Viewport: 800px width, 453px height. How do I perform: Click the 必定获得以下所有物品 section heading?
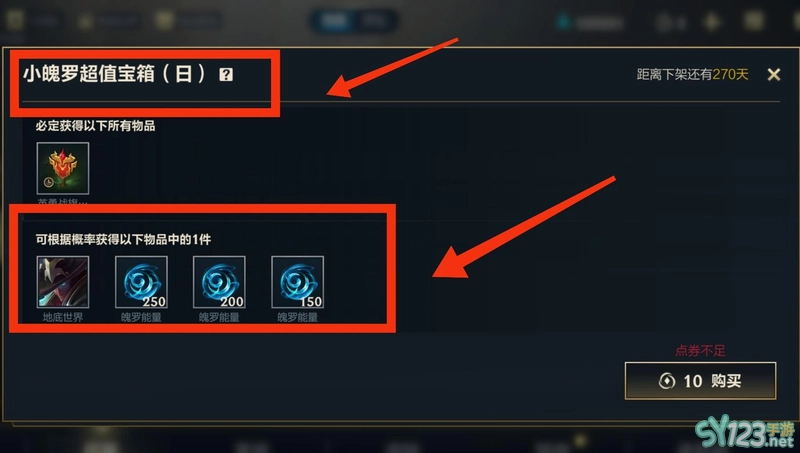pyautogui.click(x=95, y=125)
